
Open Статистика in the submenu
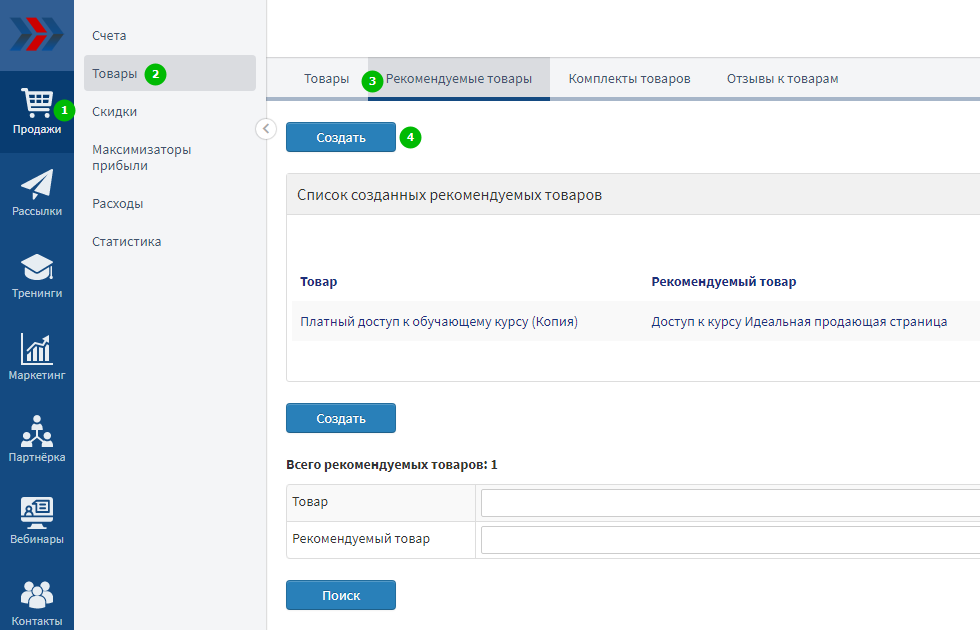click(x=126, y=242)
